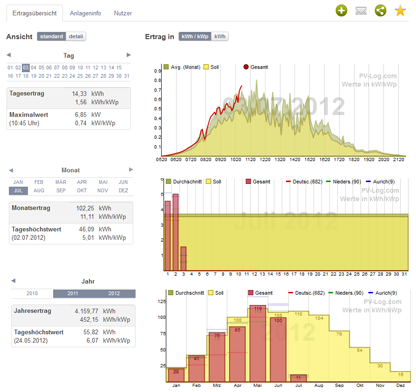Go to previous month arrow
Image resolution: width=416 pixels, height=392 pixels.
[x=11, y=170]
